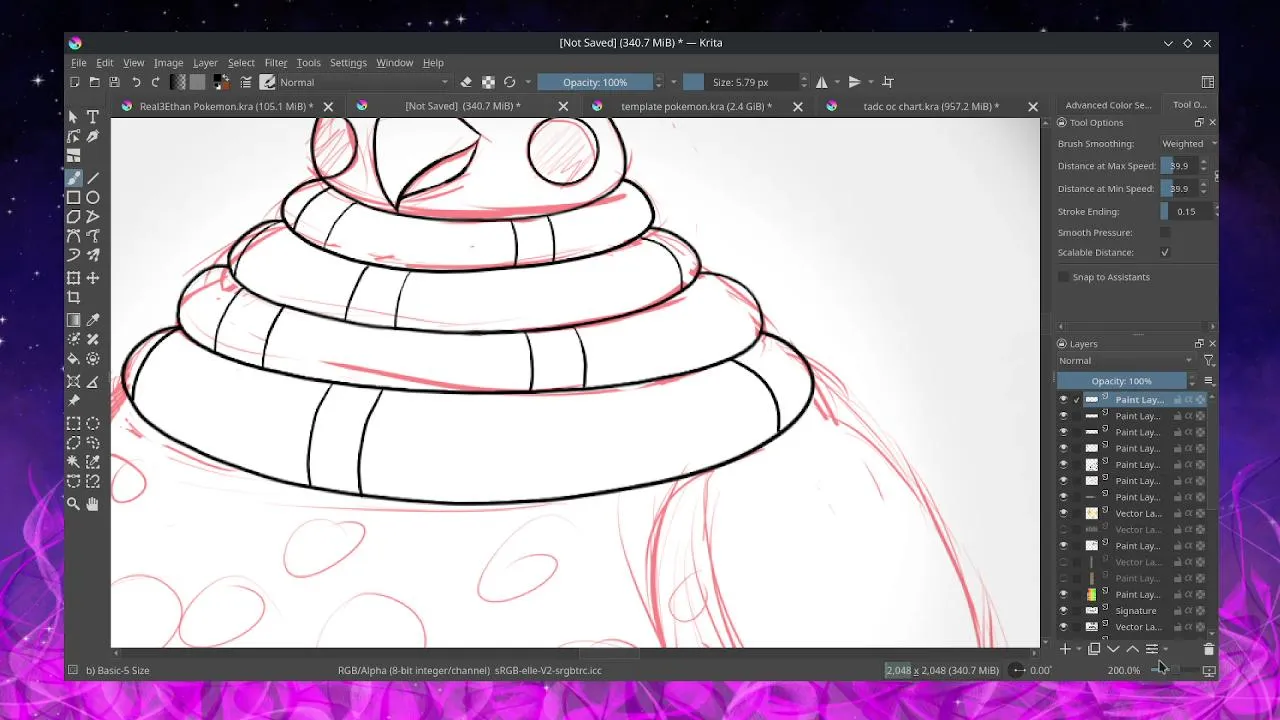Select the Rectangle shape tool
This screenshot has height=720, width=1280.
[x=73, y=198]
